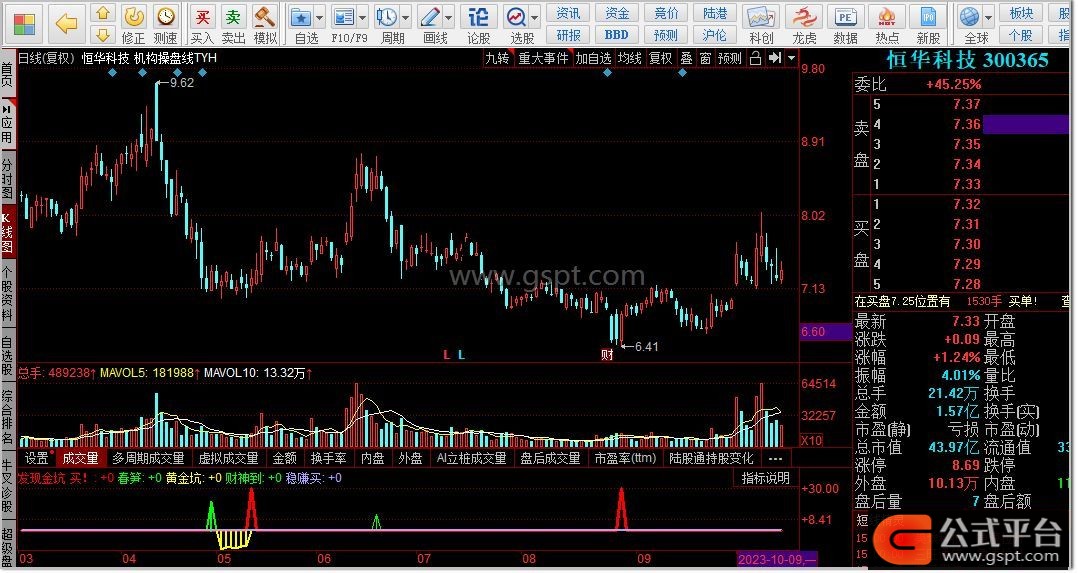Viewport: 1078px width, 573px height.
Task: Open the 模拟 simulated trading icon
Action: (x=265, y=24)
